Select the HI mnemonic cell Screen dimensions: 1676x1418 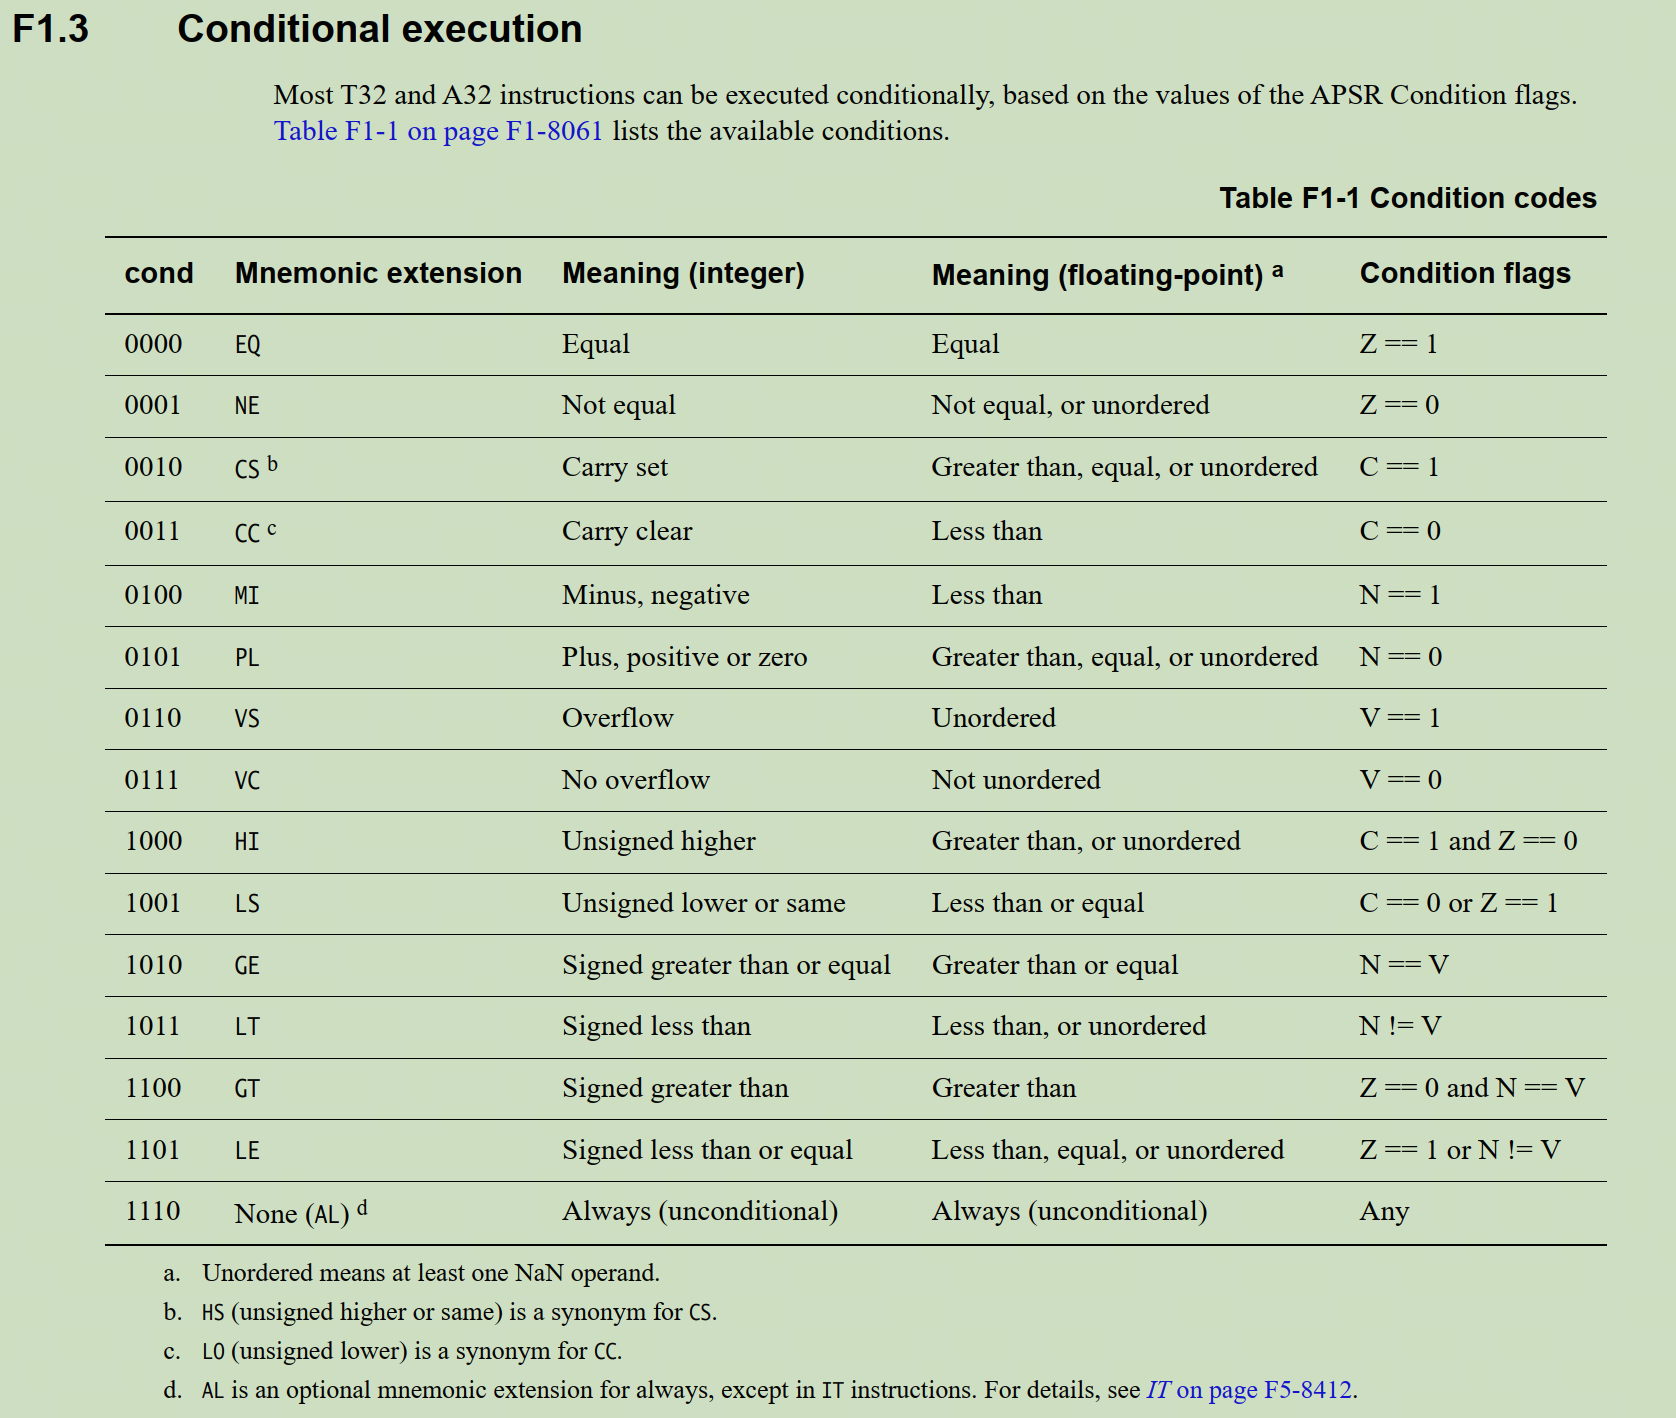point(247,842)
